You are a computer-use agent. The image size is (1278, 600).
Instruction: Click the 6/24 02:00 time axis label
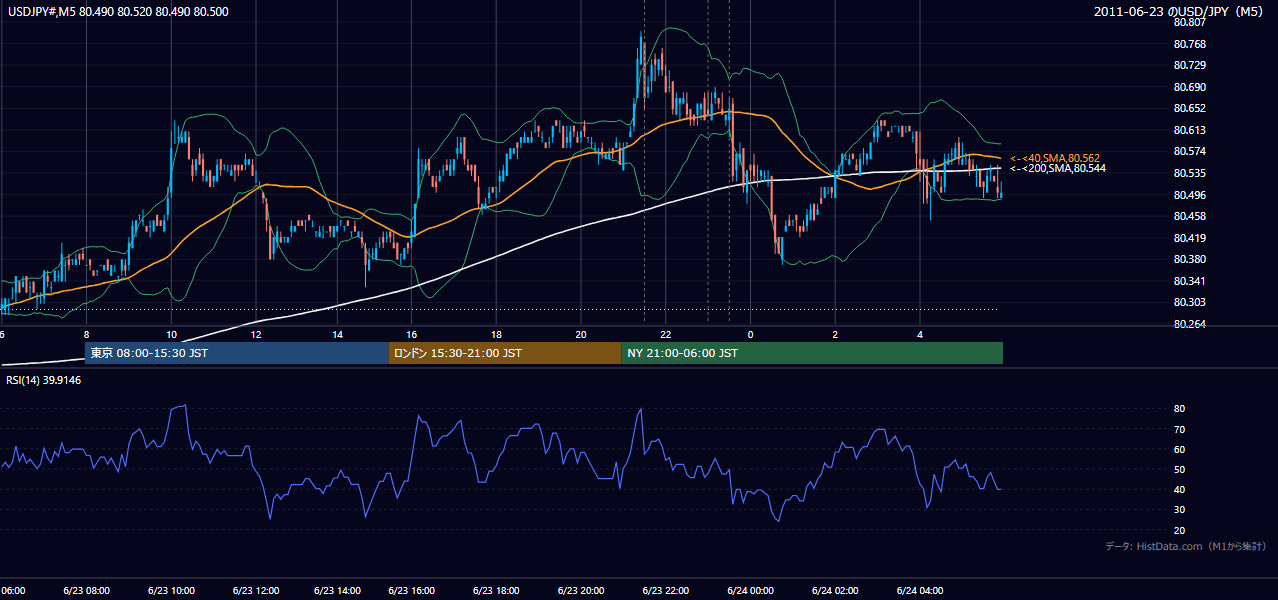[836, 591]
